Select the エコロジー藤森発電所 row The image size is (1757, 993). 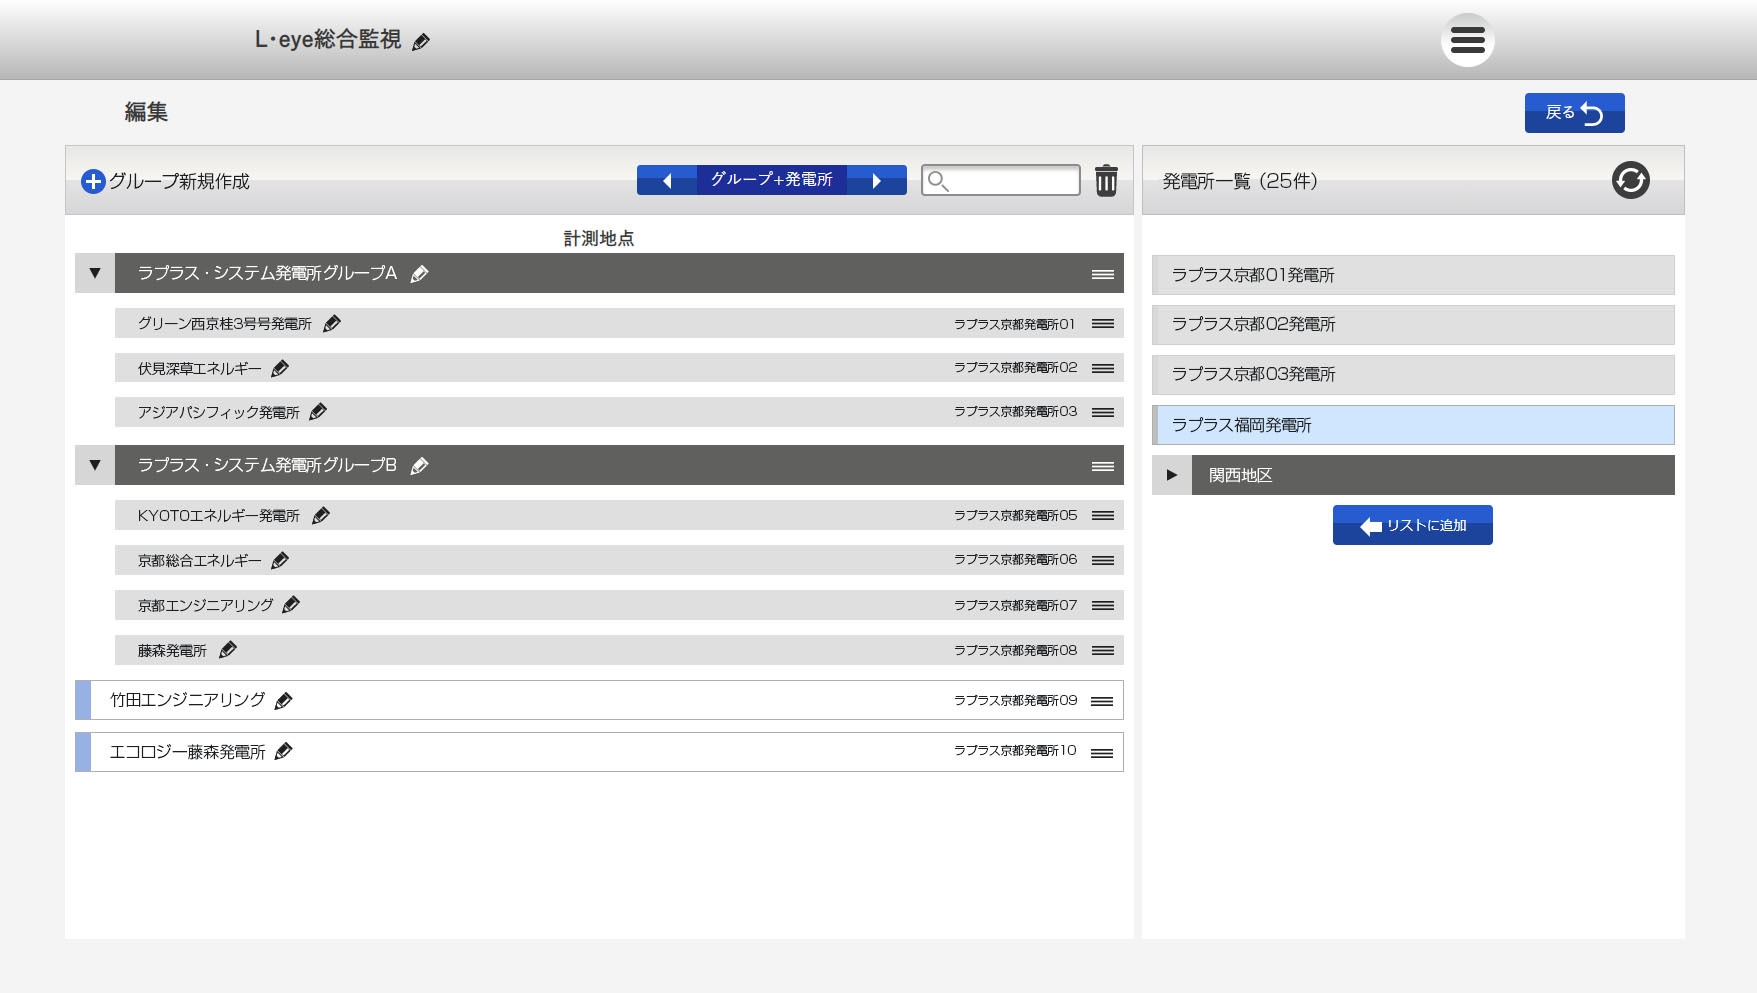pyautogui.click(x=600, y=752)
